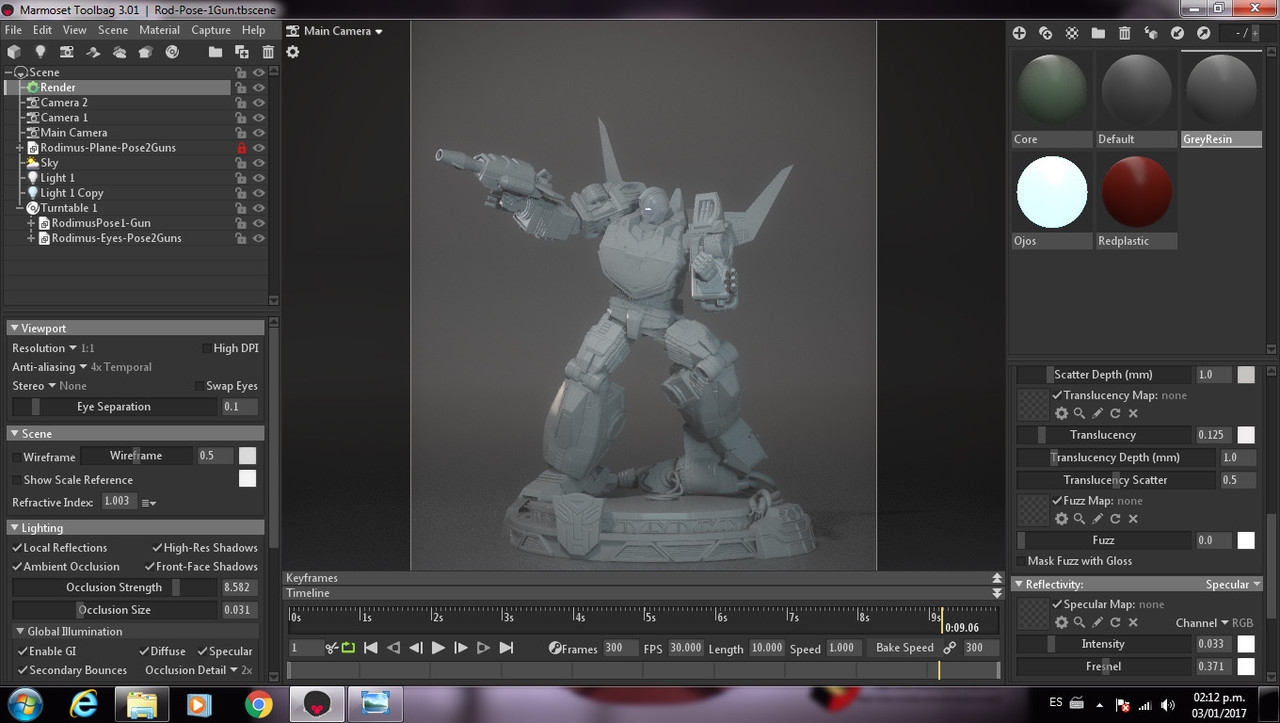This screenshot has width=1280, height=723.
Task: Enable High DPI checkbox
Action: 205,348
